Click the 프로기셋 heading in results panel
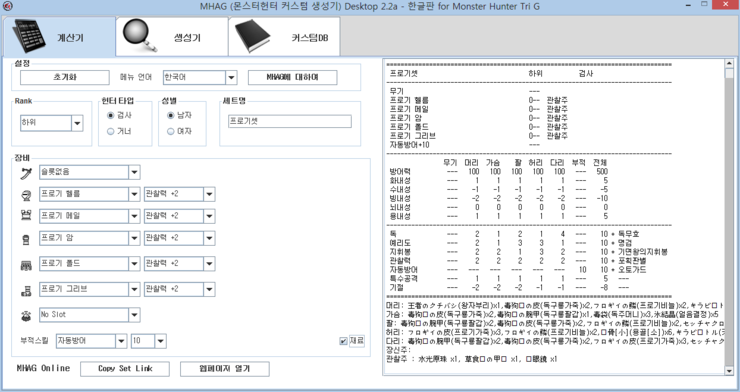Viewport: 740px width, 392px height. tap(404, 74)
